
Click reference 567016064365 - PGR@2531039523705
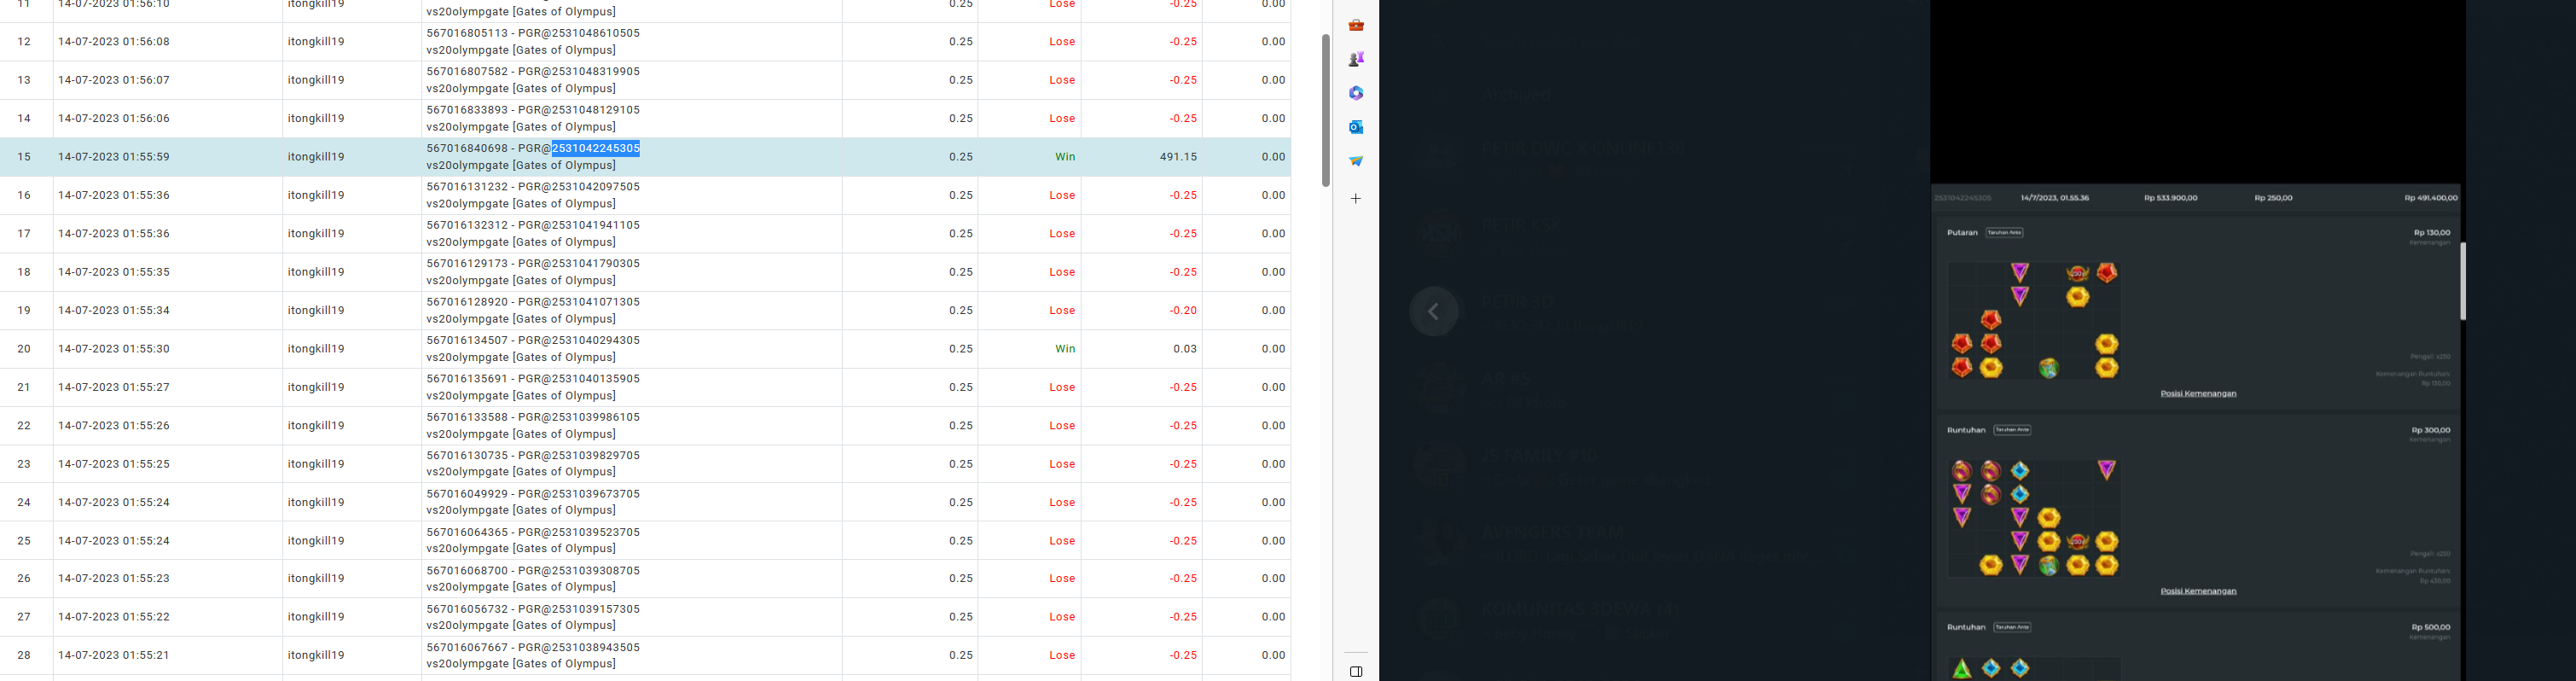(x=533, y=532)
